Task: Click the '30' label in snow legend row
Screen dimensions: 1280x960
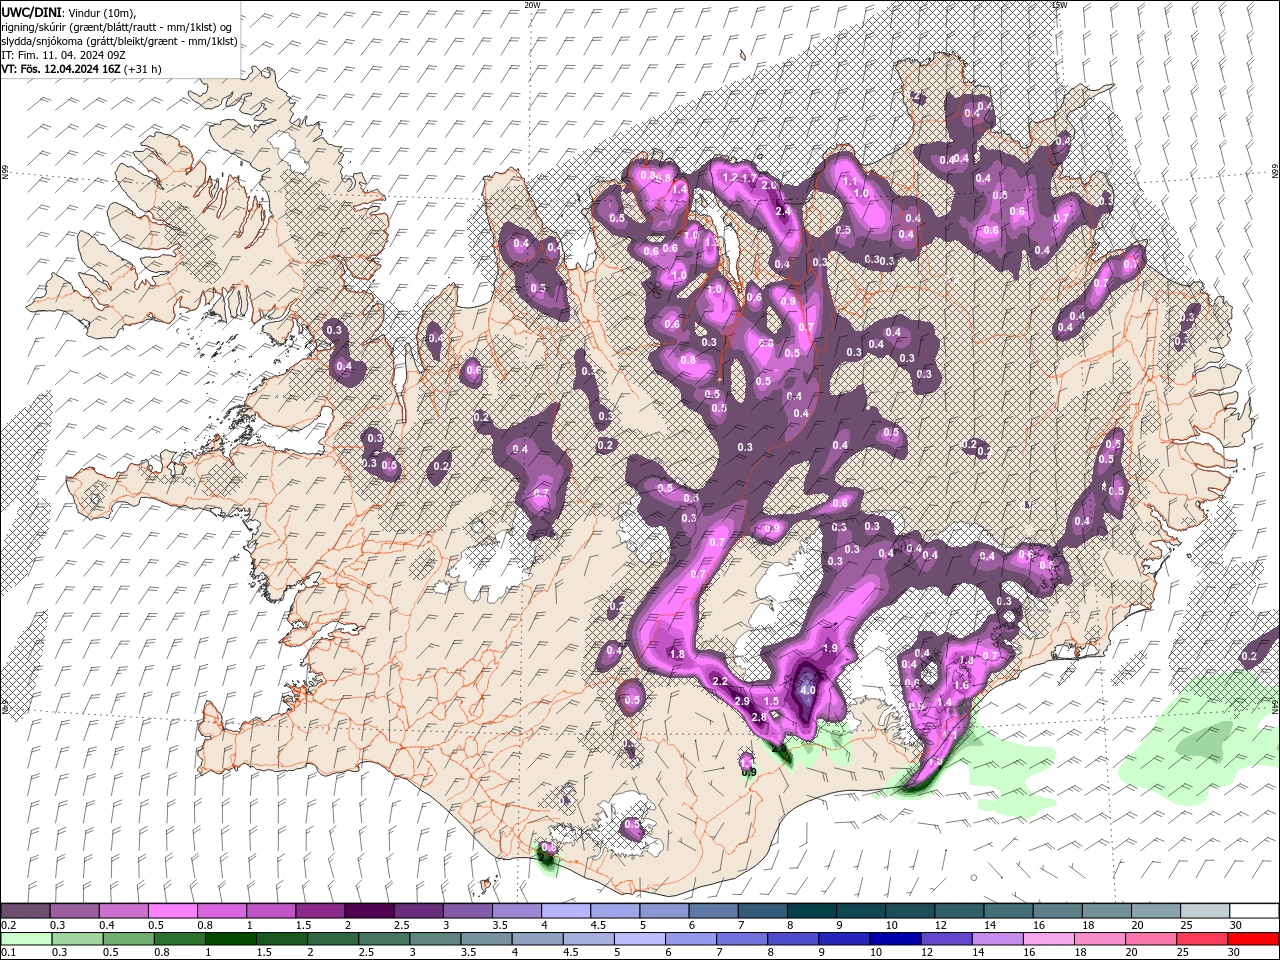Action: click(x=1236, y=925)
